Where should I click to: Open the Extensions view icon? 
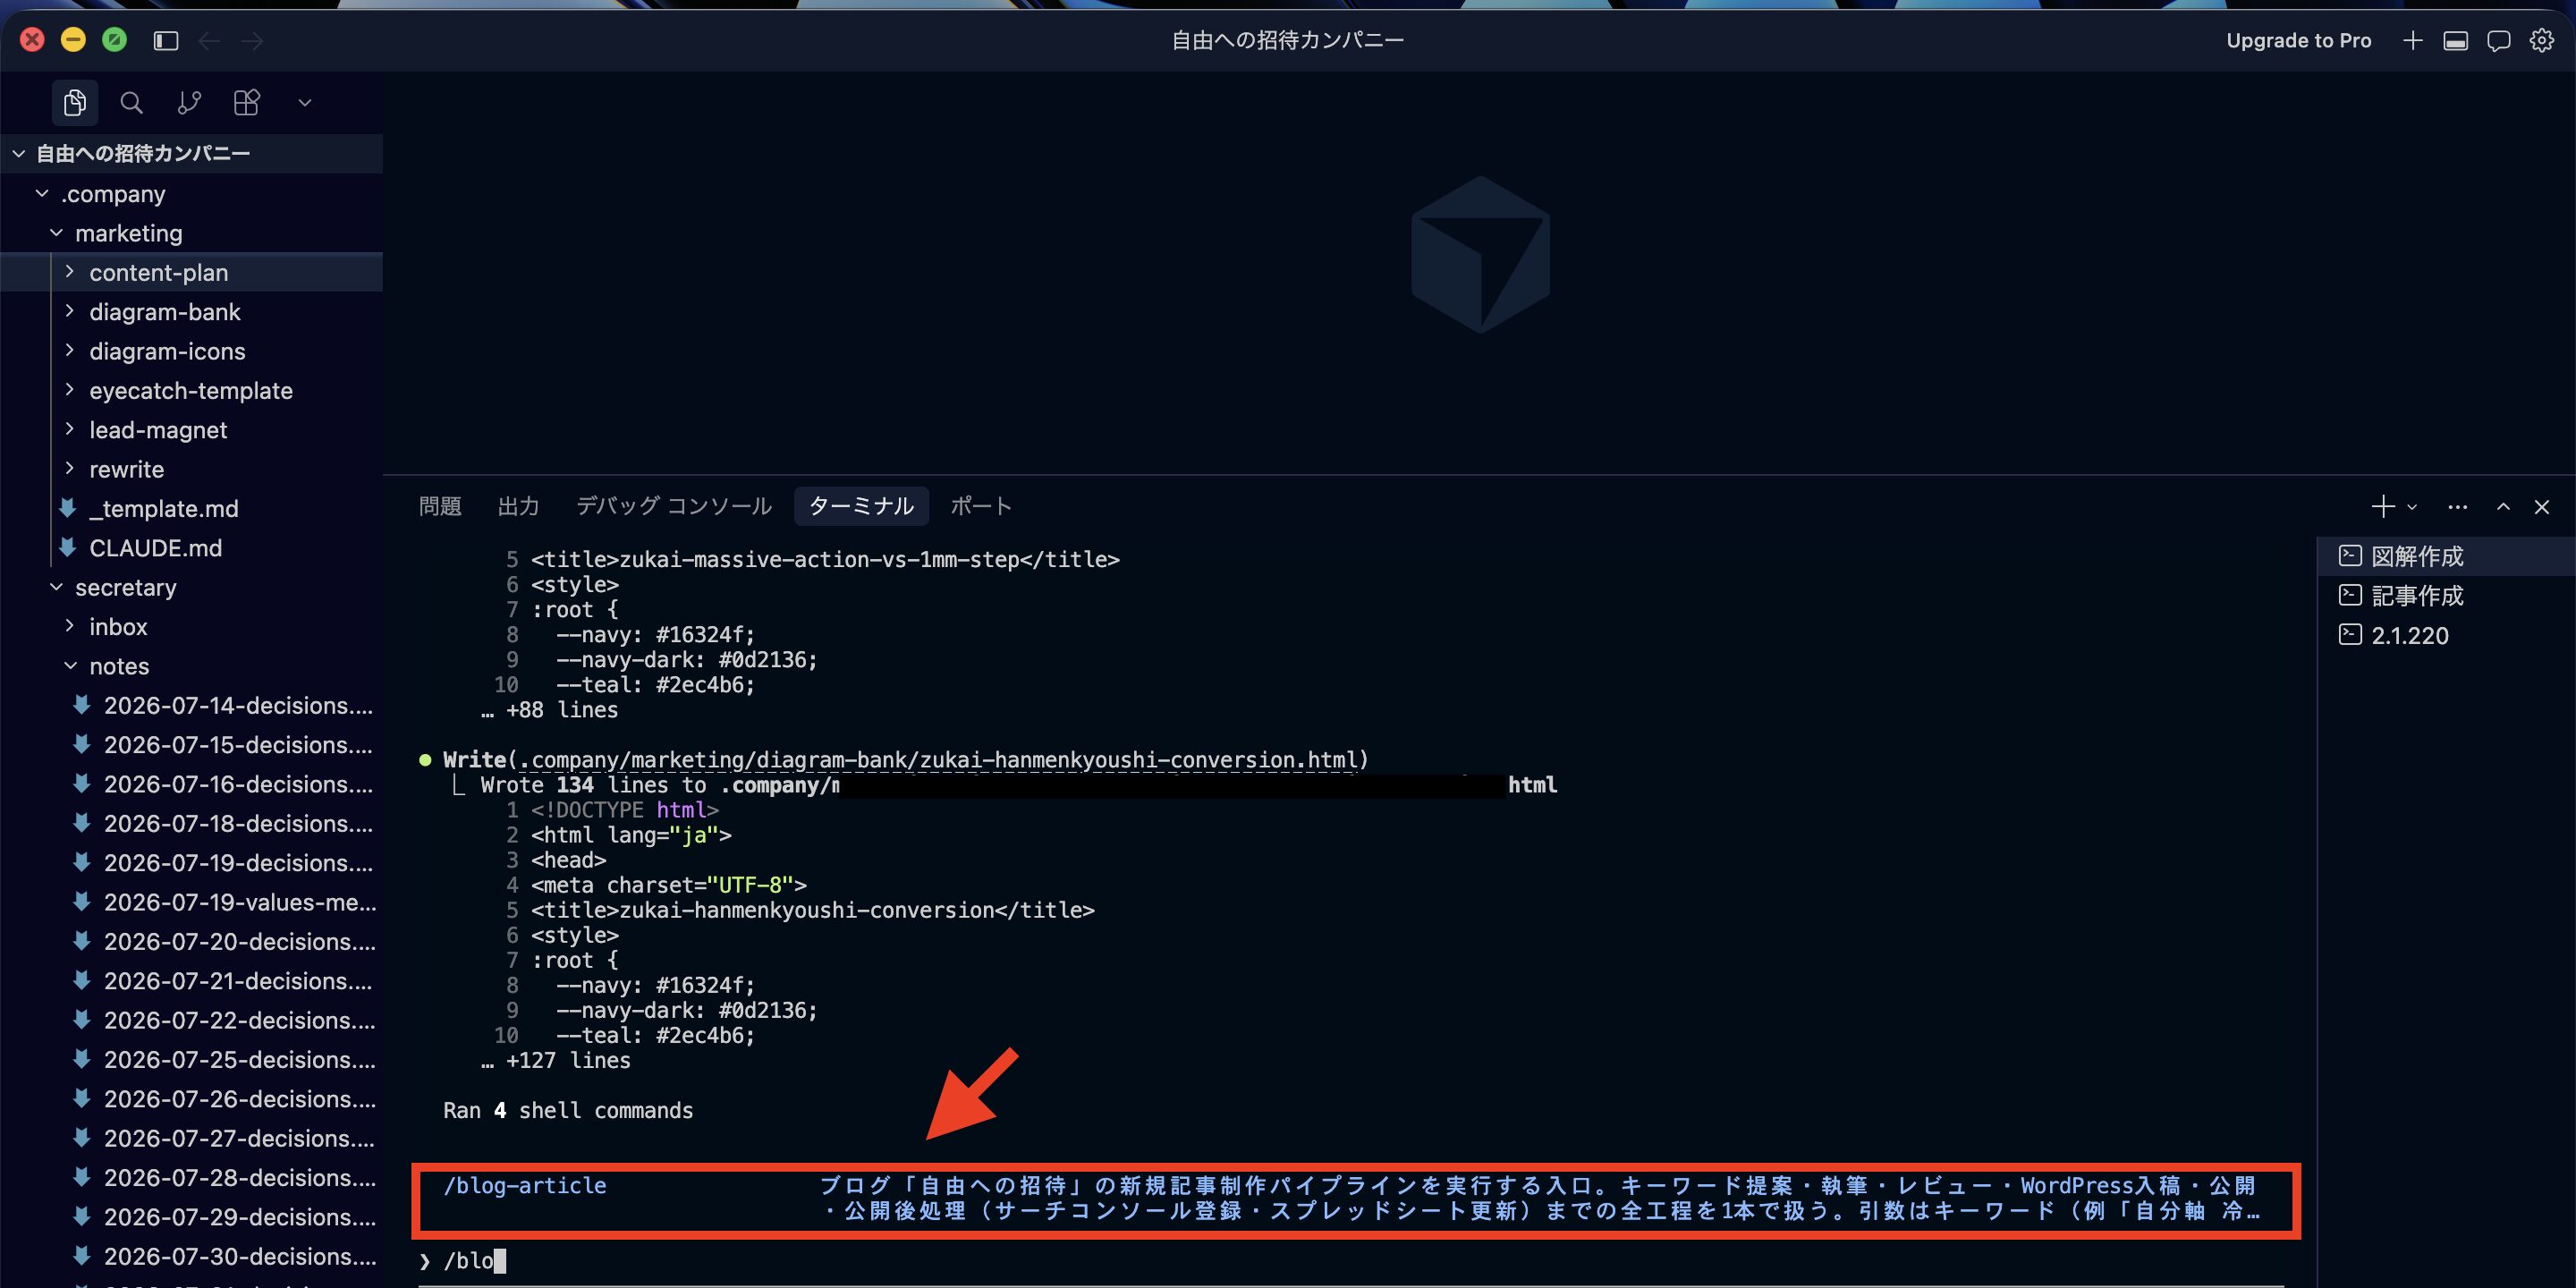pos(246,102)
